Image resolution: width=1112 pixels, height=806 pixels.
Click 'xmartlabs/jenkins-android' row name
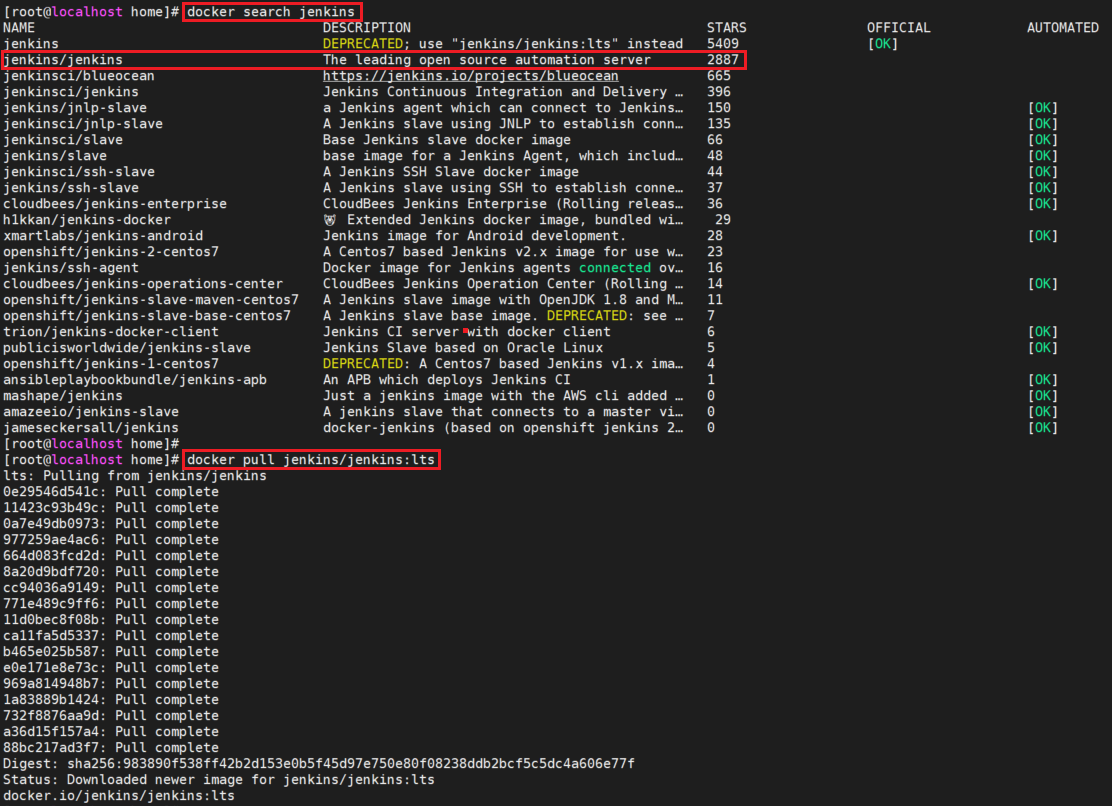tap(103, 235)
